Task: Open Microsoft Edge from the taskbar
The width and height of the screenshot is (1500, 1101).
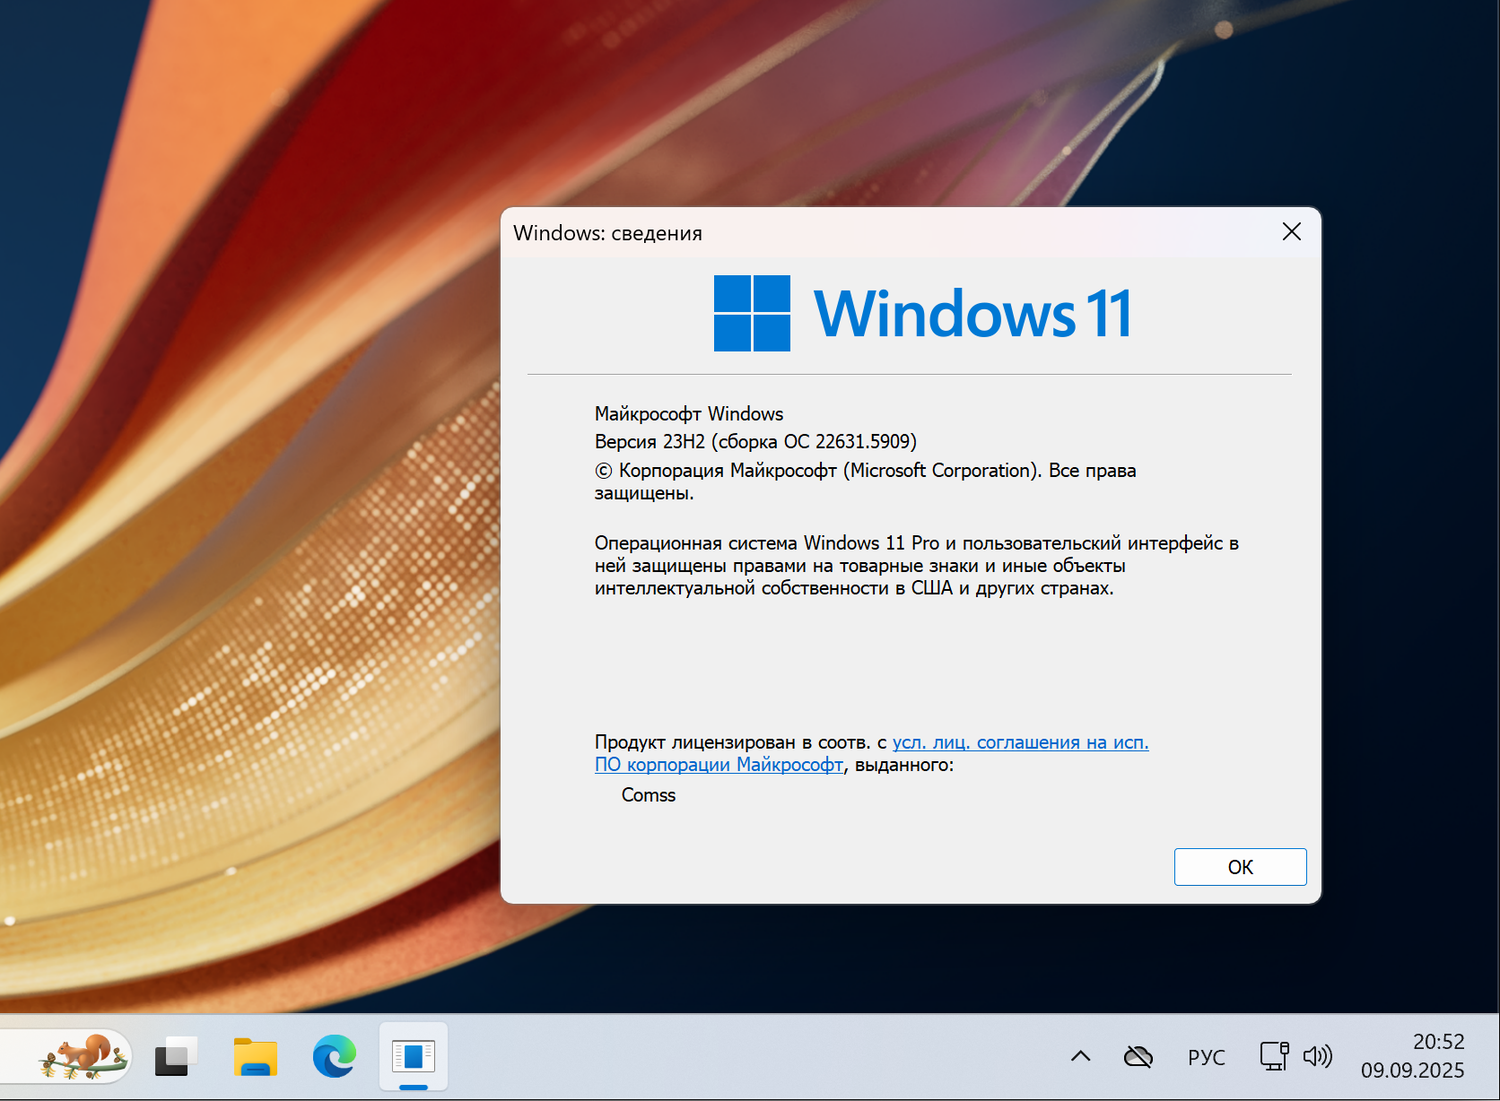Action: [x=333, y=1056]
